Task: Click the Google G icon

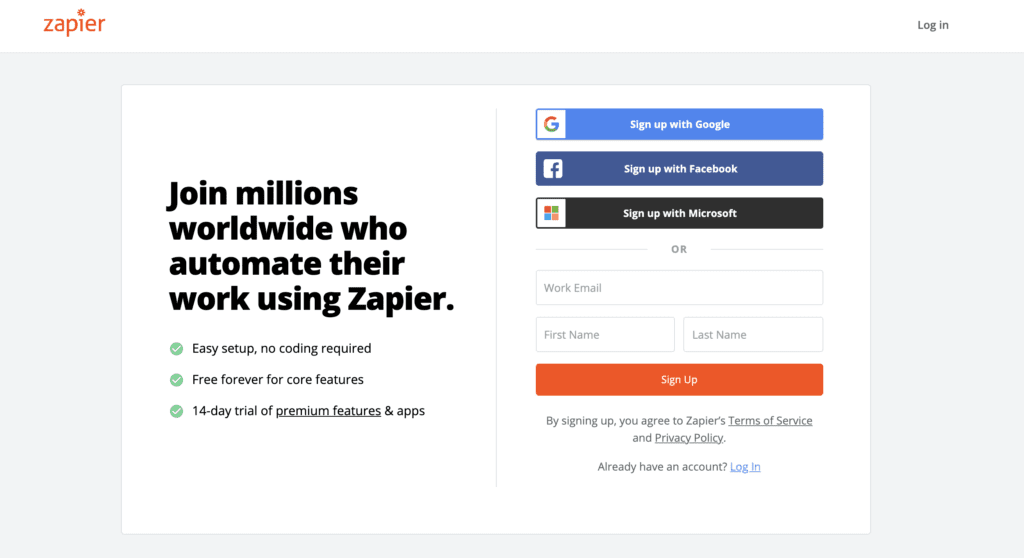Action: 551,124
